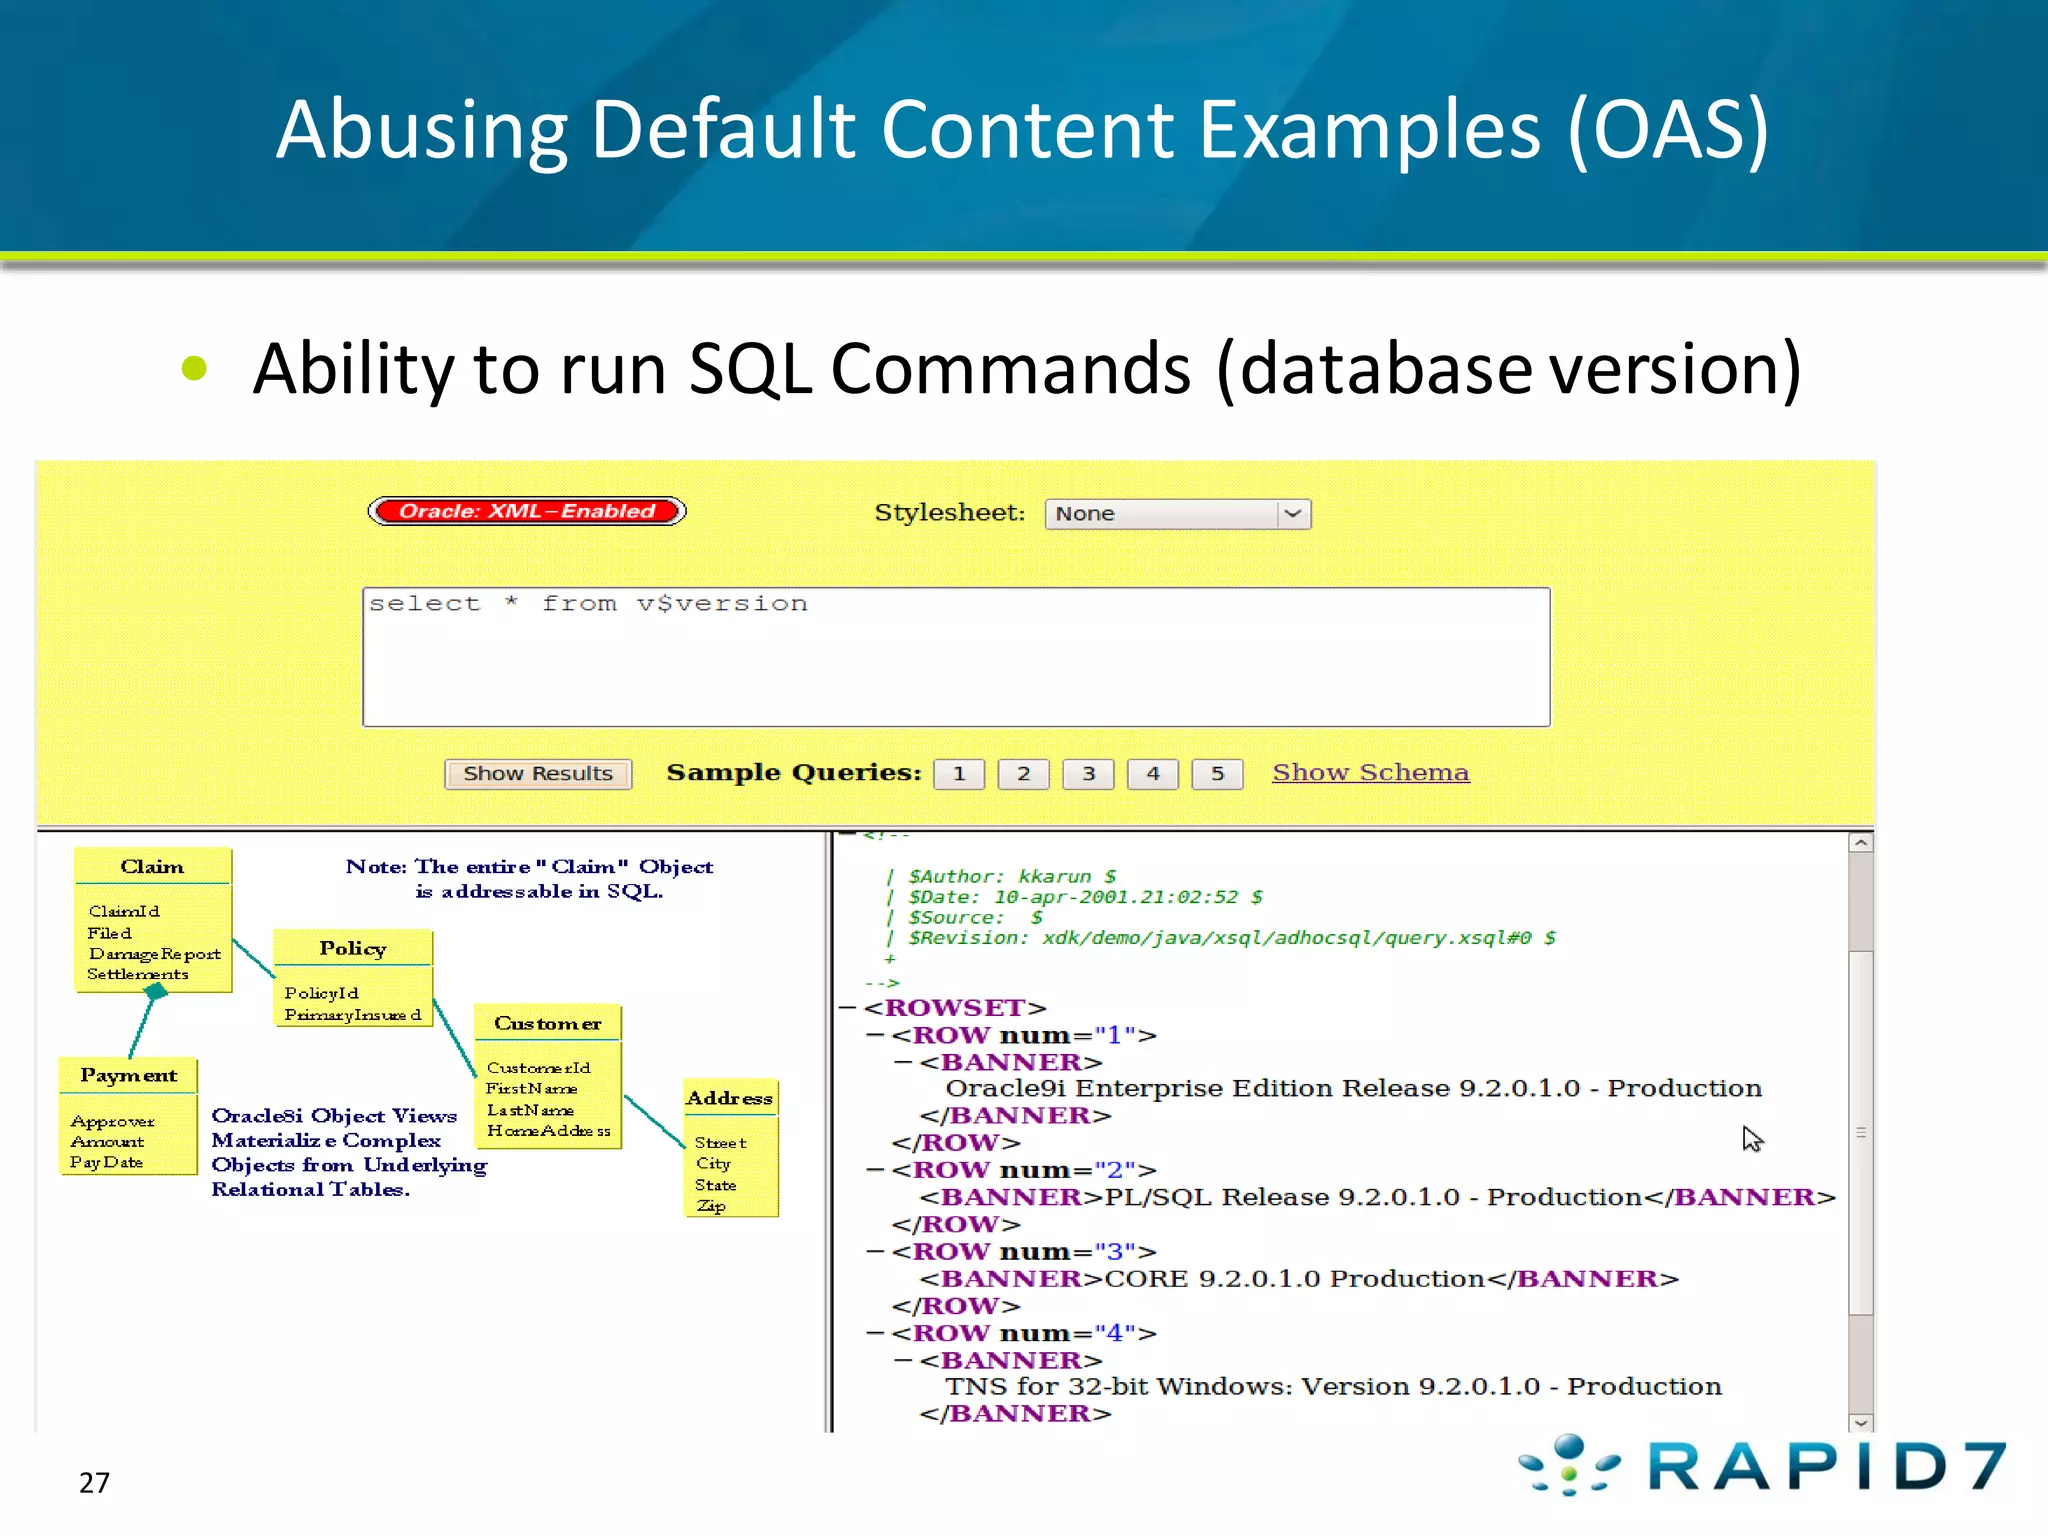Click the "select * from v$version" query text
Viewport: 2048px width, 1536px height.
588,604
